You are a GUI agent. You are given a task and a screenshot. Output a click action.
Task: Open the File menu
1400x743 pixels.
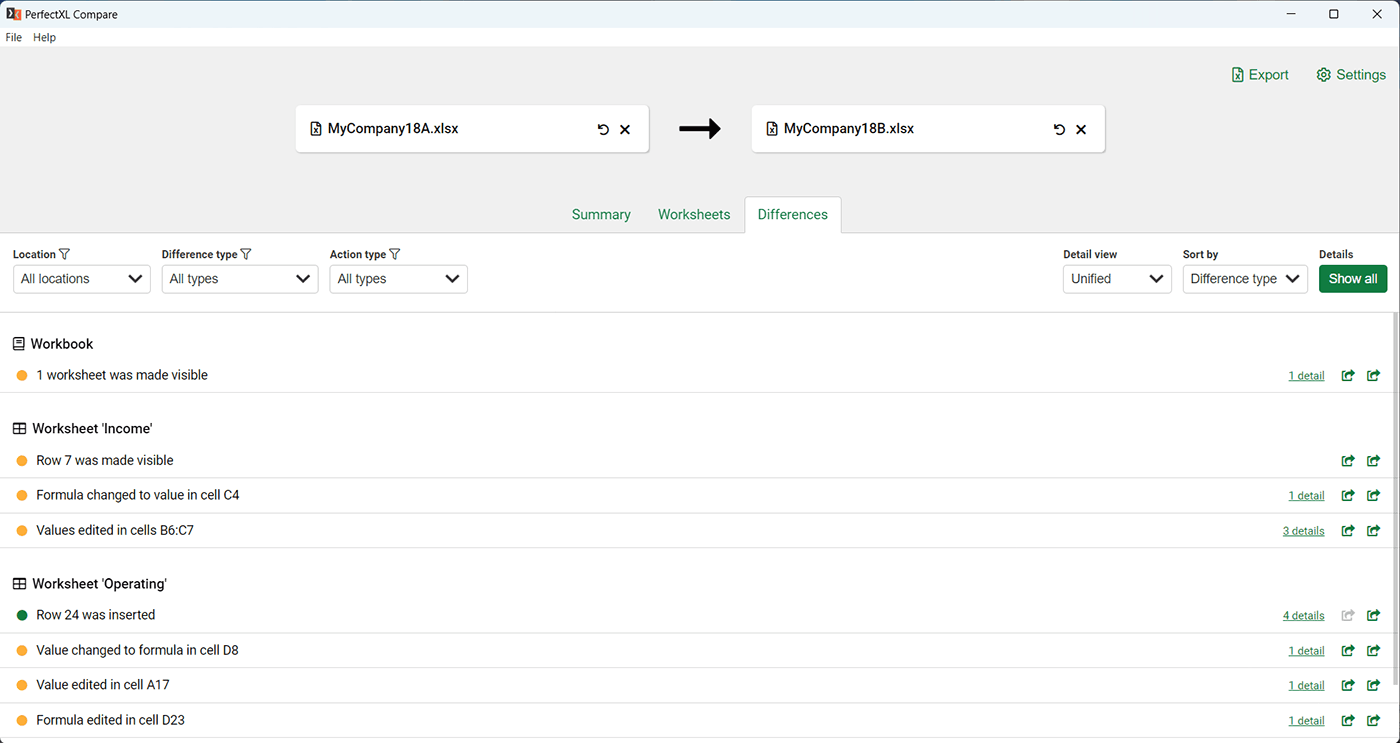coord(14,37)
